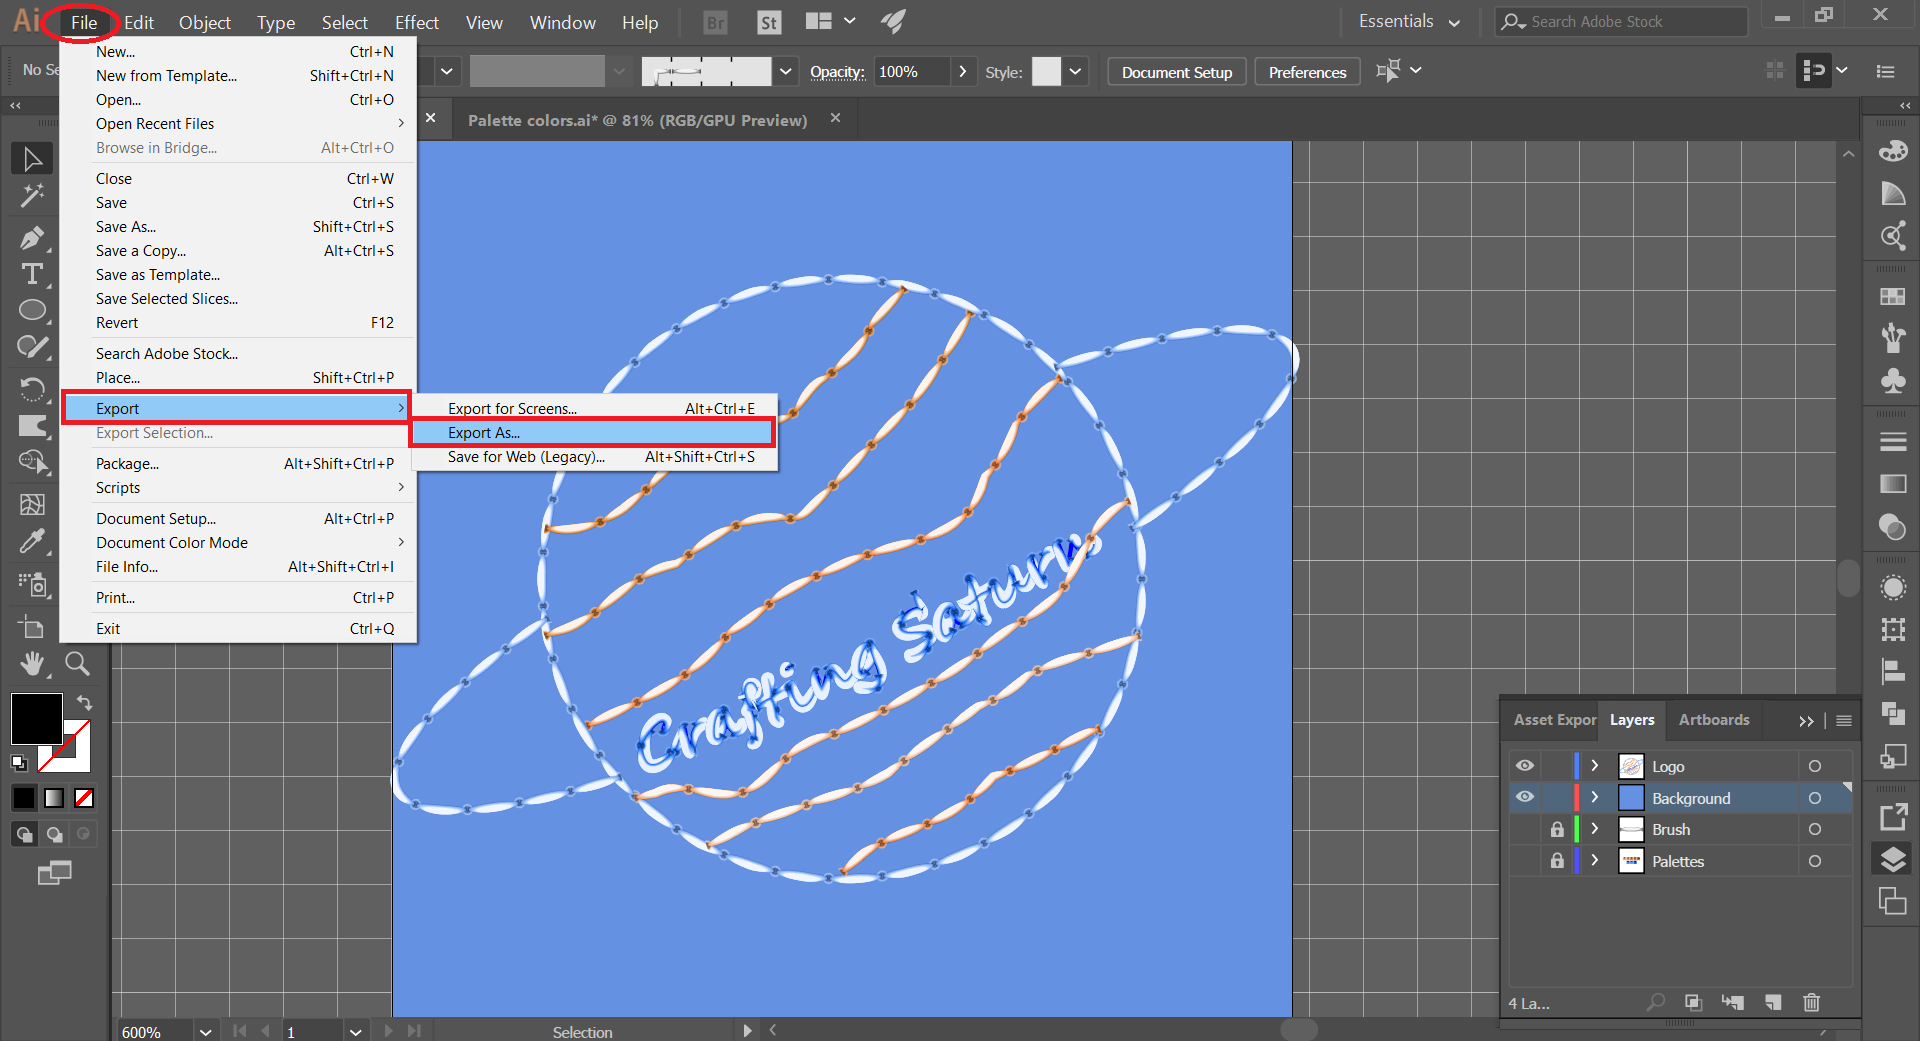
Task: Expand the Logo layer
Action: click(1595, 766)
